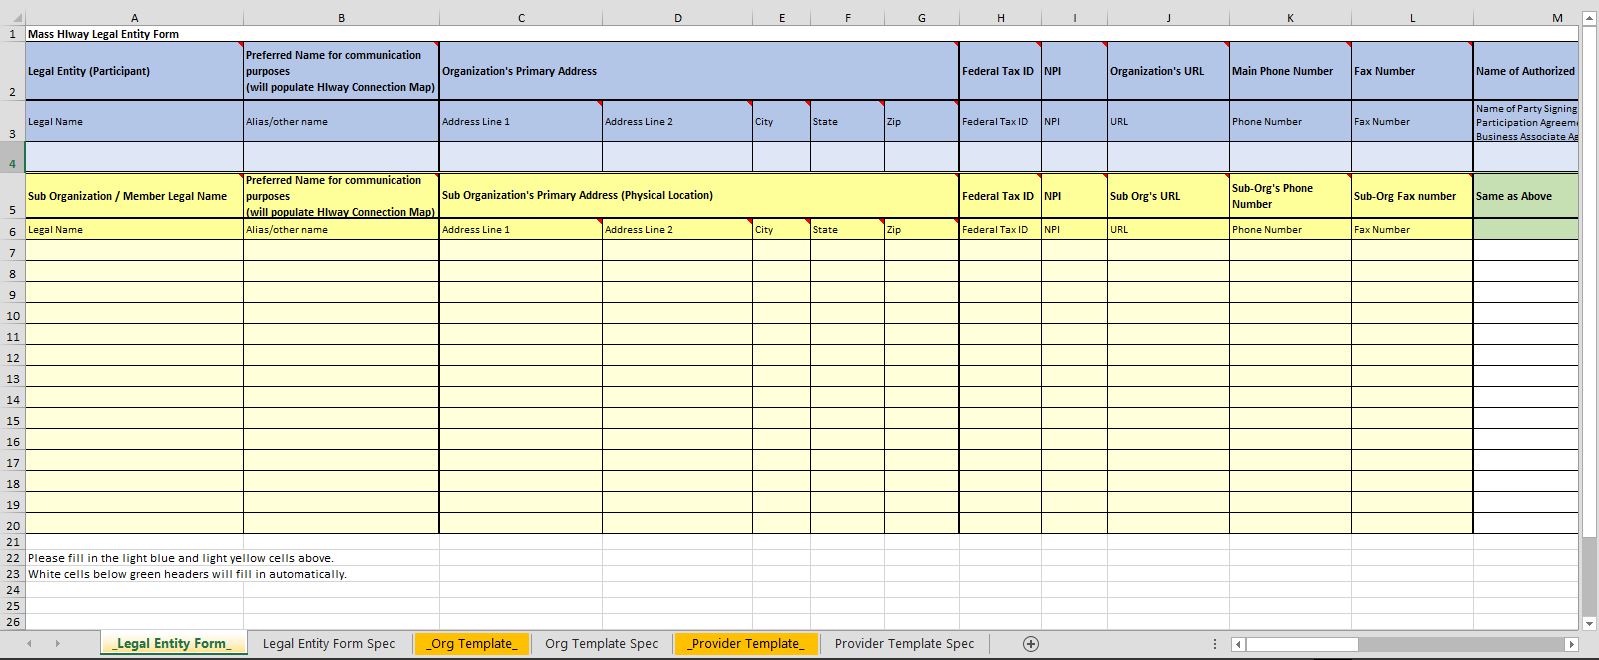
Task: Go to the _Provider Template_ tab
Action: (x=745, y=644)
